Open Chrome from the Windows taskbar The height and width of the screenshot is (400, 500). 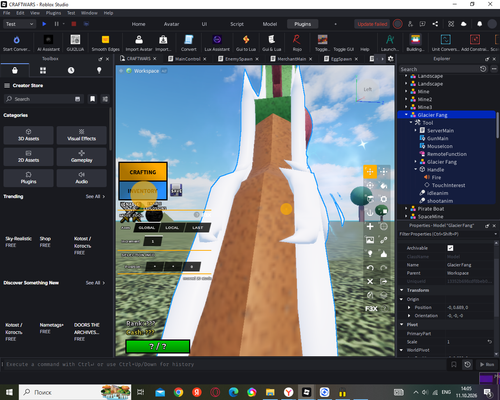(178, 392)
